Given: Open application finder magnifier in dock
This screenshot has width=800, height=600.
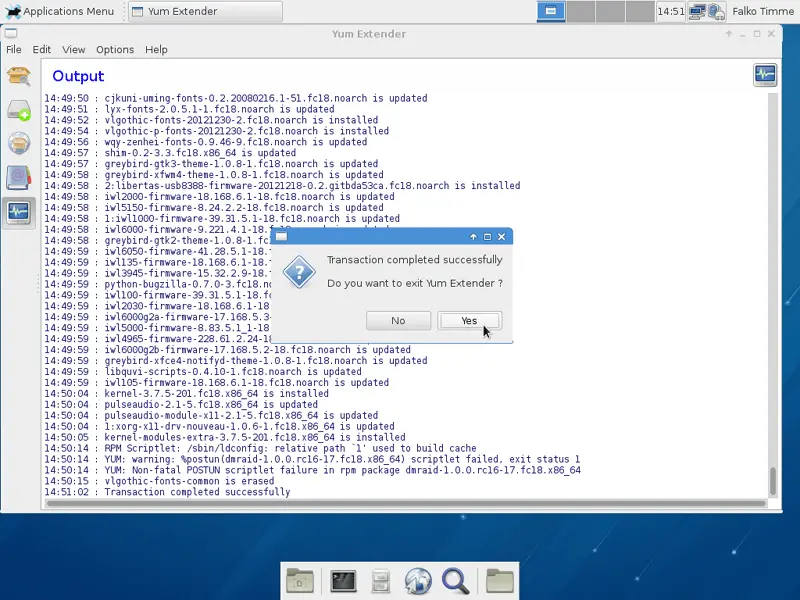Looking at the screenshot, I should point(455,581).
